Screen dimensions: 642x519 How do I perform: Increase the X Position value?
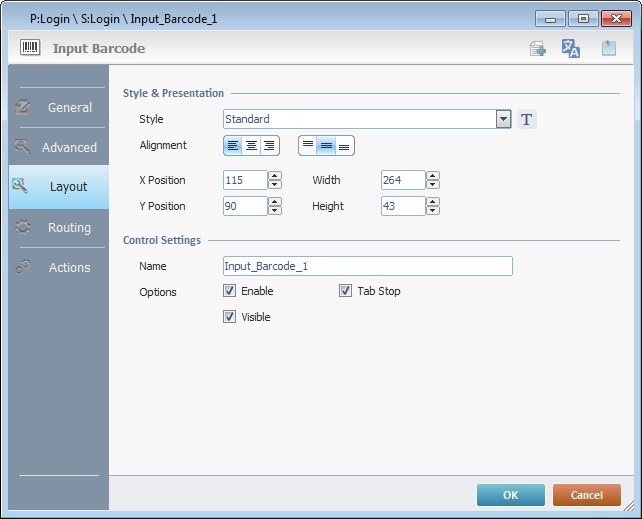click(275, 176)
